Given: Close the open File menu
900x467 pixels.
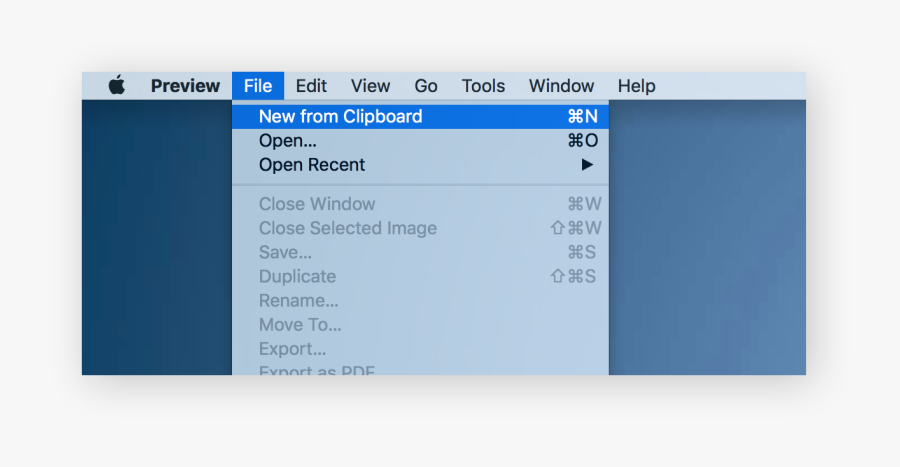Looking at the screenshot, I should 258,86.
